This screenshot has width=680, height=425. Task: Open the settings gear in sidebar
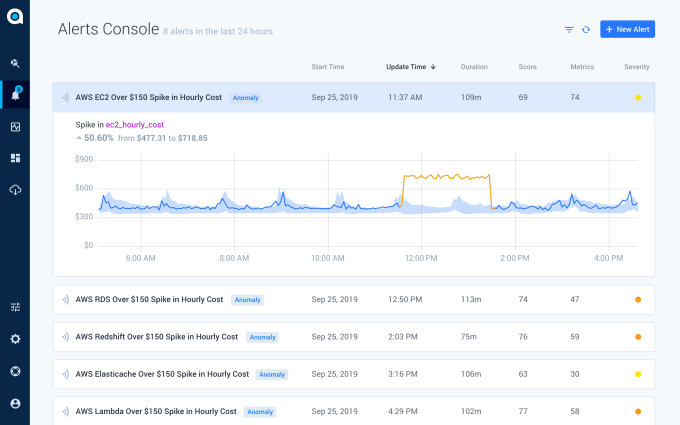(x=15, y=339)
